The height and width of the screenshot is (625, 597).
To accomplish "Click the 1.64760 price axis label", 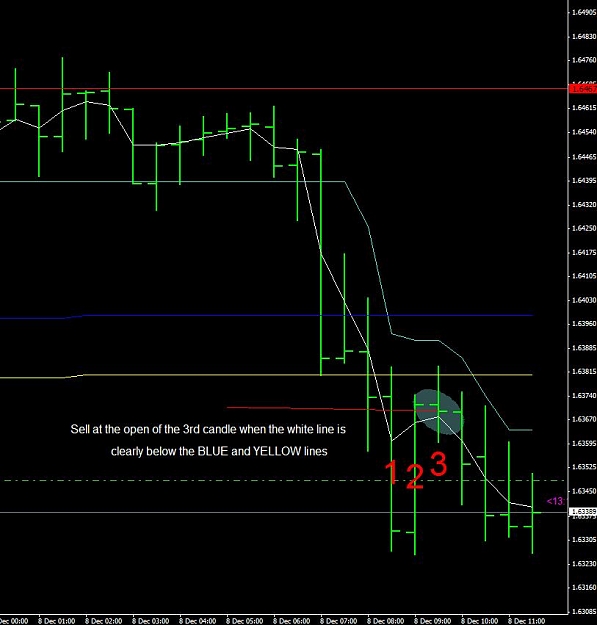I will [x=584, y=60].
